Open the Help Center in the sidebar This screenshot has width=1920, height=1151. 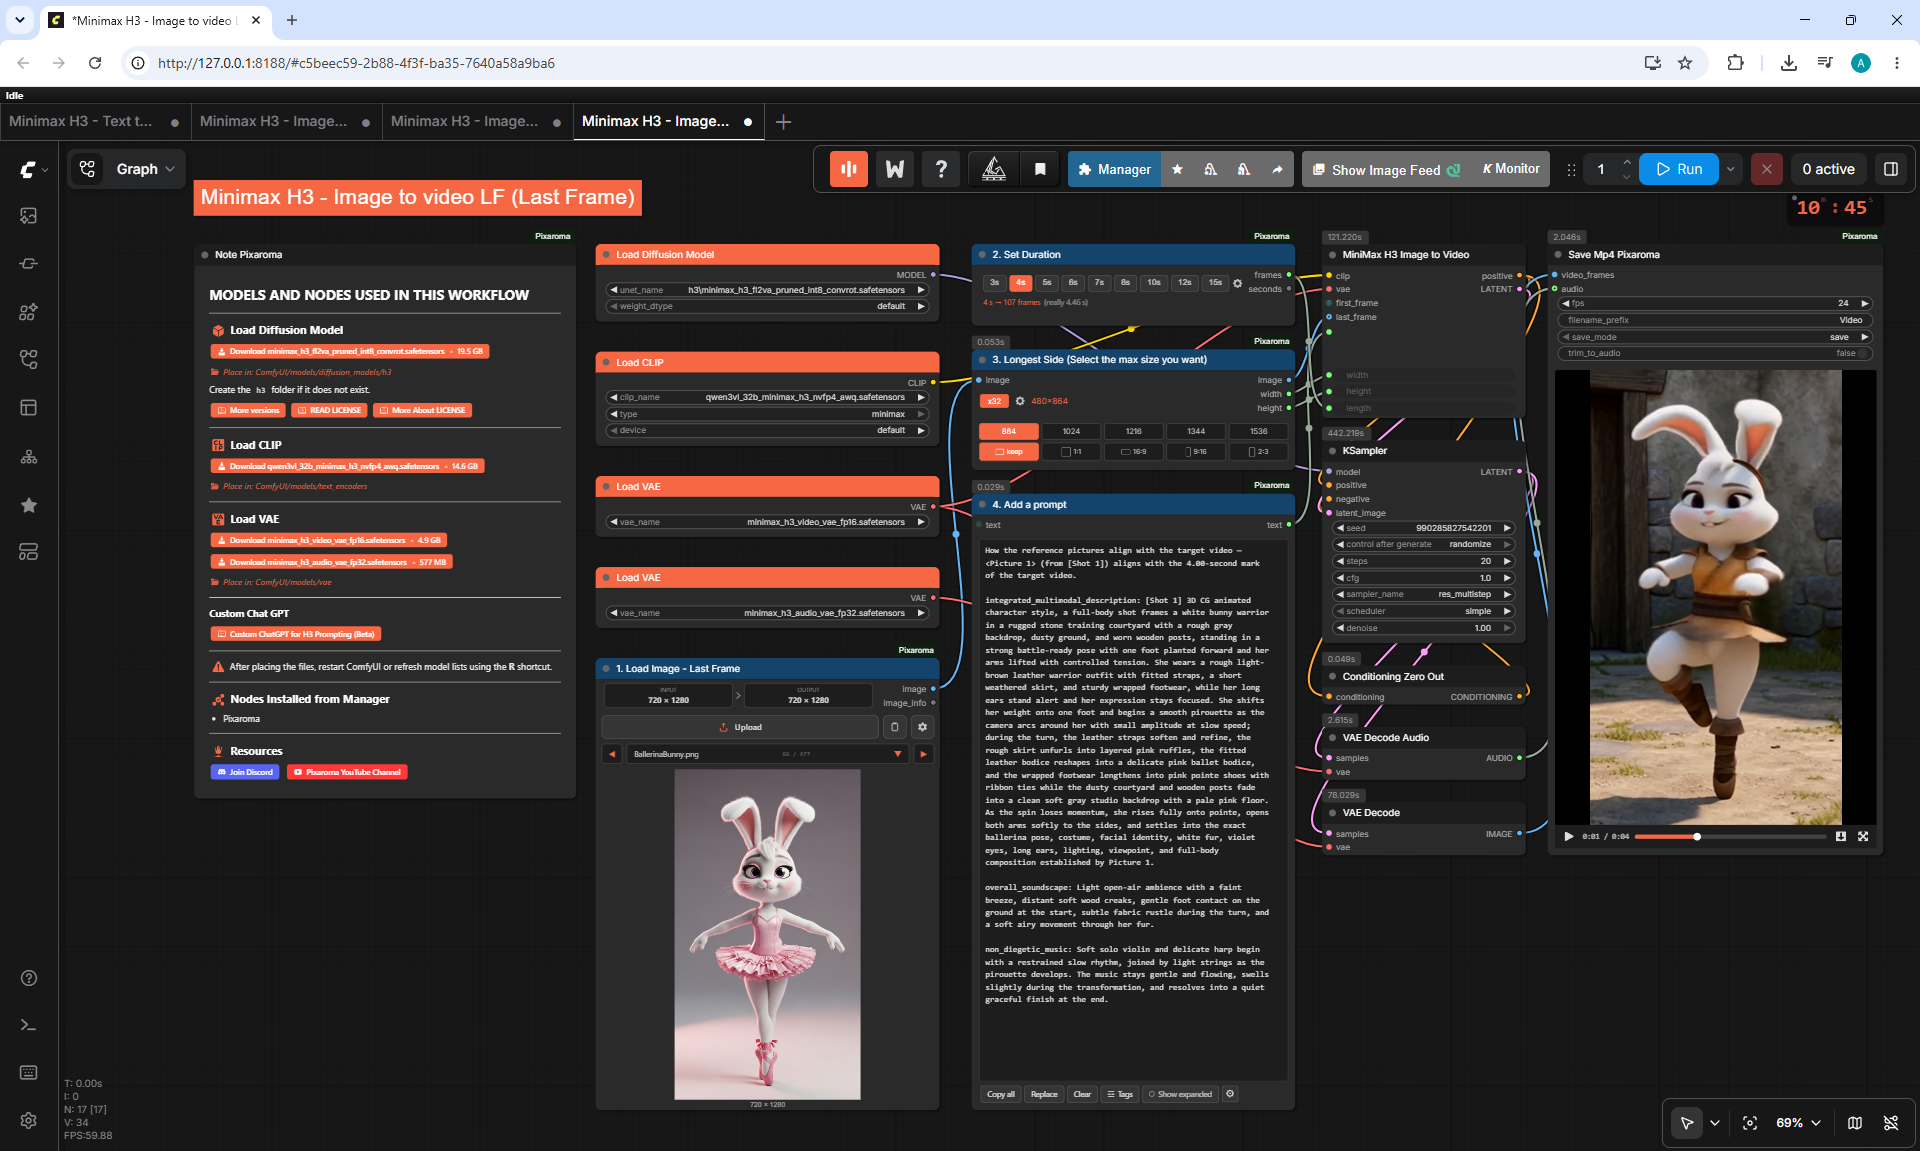[29, 978]
